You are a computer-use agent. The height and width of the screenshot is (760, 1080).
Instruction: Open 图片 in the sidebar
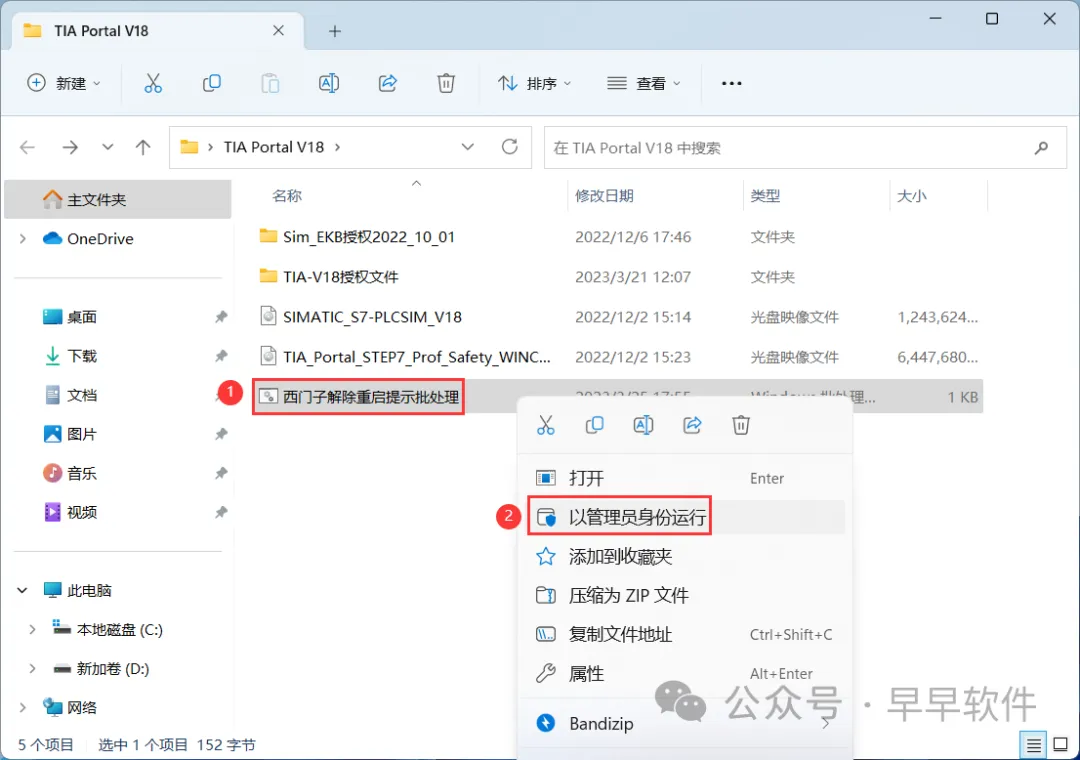82,434
